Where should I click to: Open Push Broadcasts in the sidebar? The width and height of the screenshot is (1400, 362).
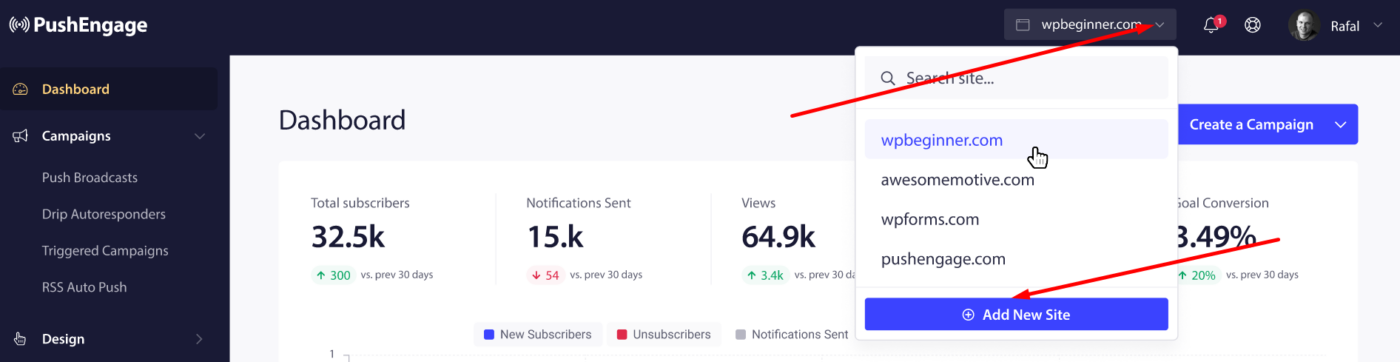pyautogui.click(x=90, y=177)
